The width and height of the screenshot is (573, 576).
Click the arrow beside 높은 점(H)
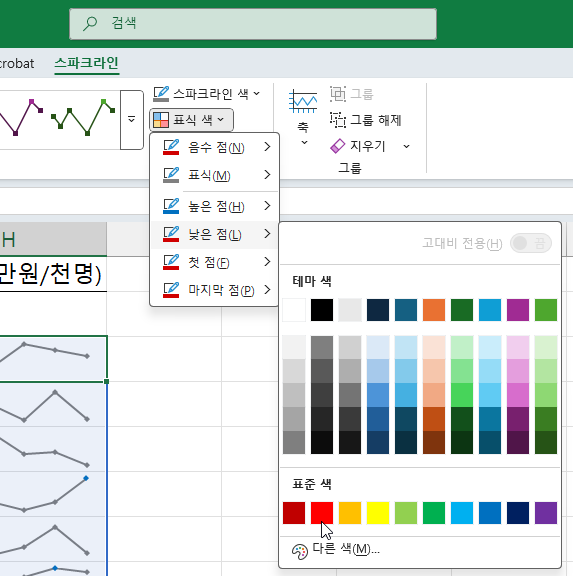coord(267,206)
